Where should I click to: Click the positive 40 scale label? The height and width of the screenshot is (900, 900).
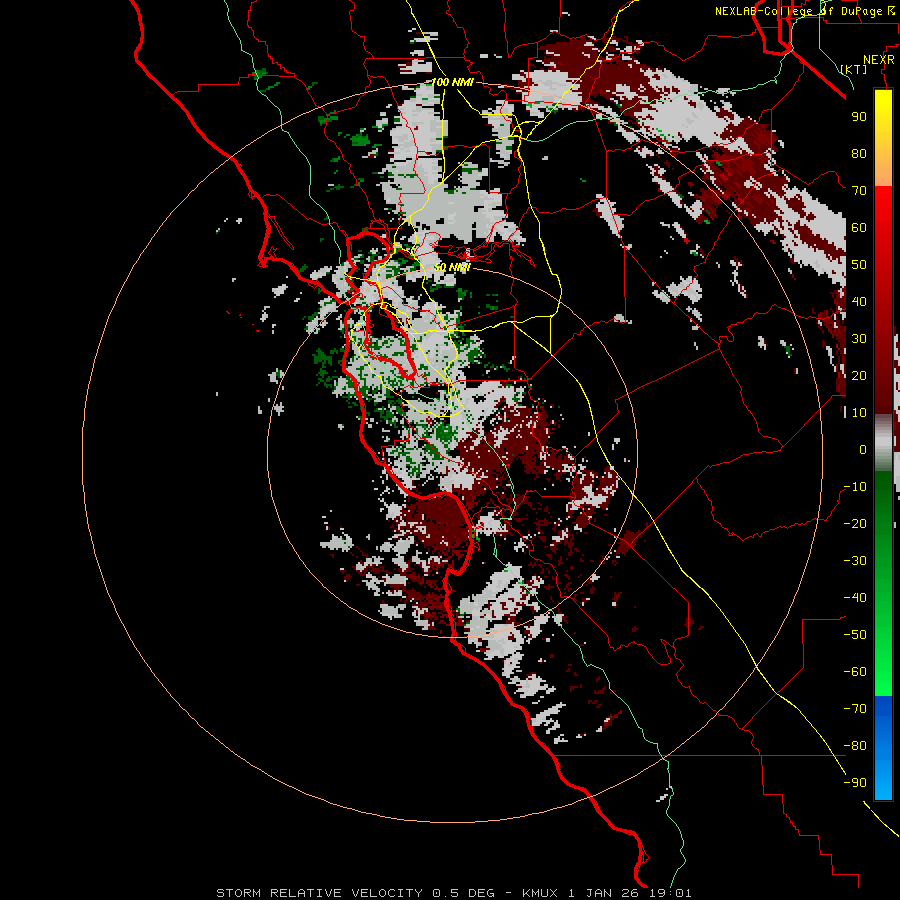pyautogui.click(x=859, y=301)
